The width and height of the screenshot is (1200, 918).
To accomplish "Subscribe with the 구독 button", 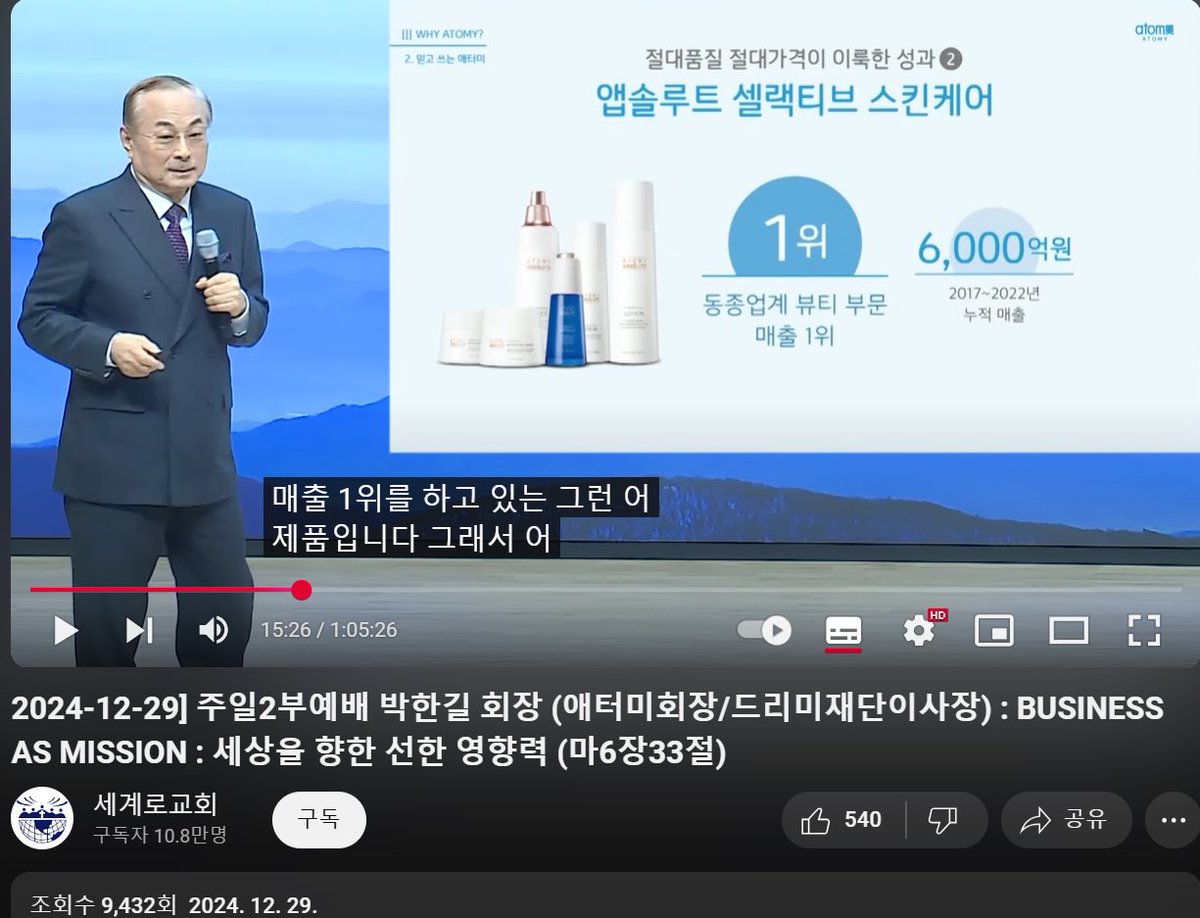I will tap(319, 820).
